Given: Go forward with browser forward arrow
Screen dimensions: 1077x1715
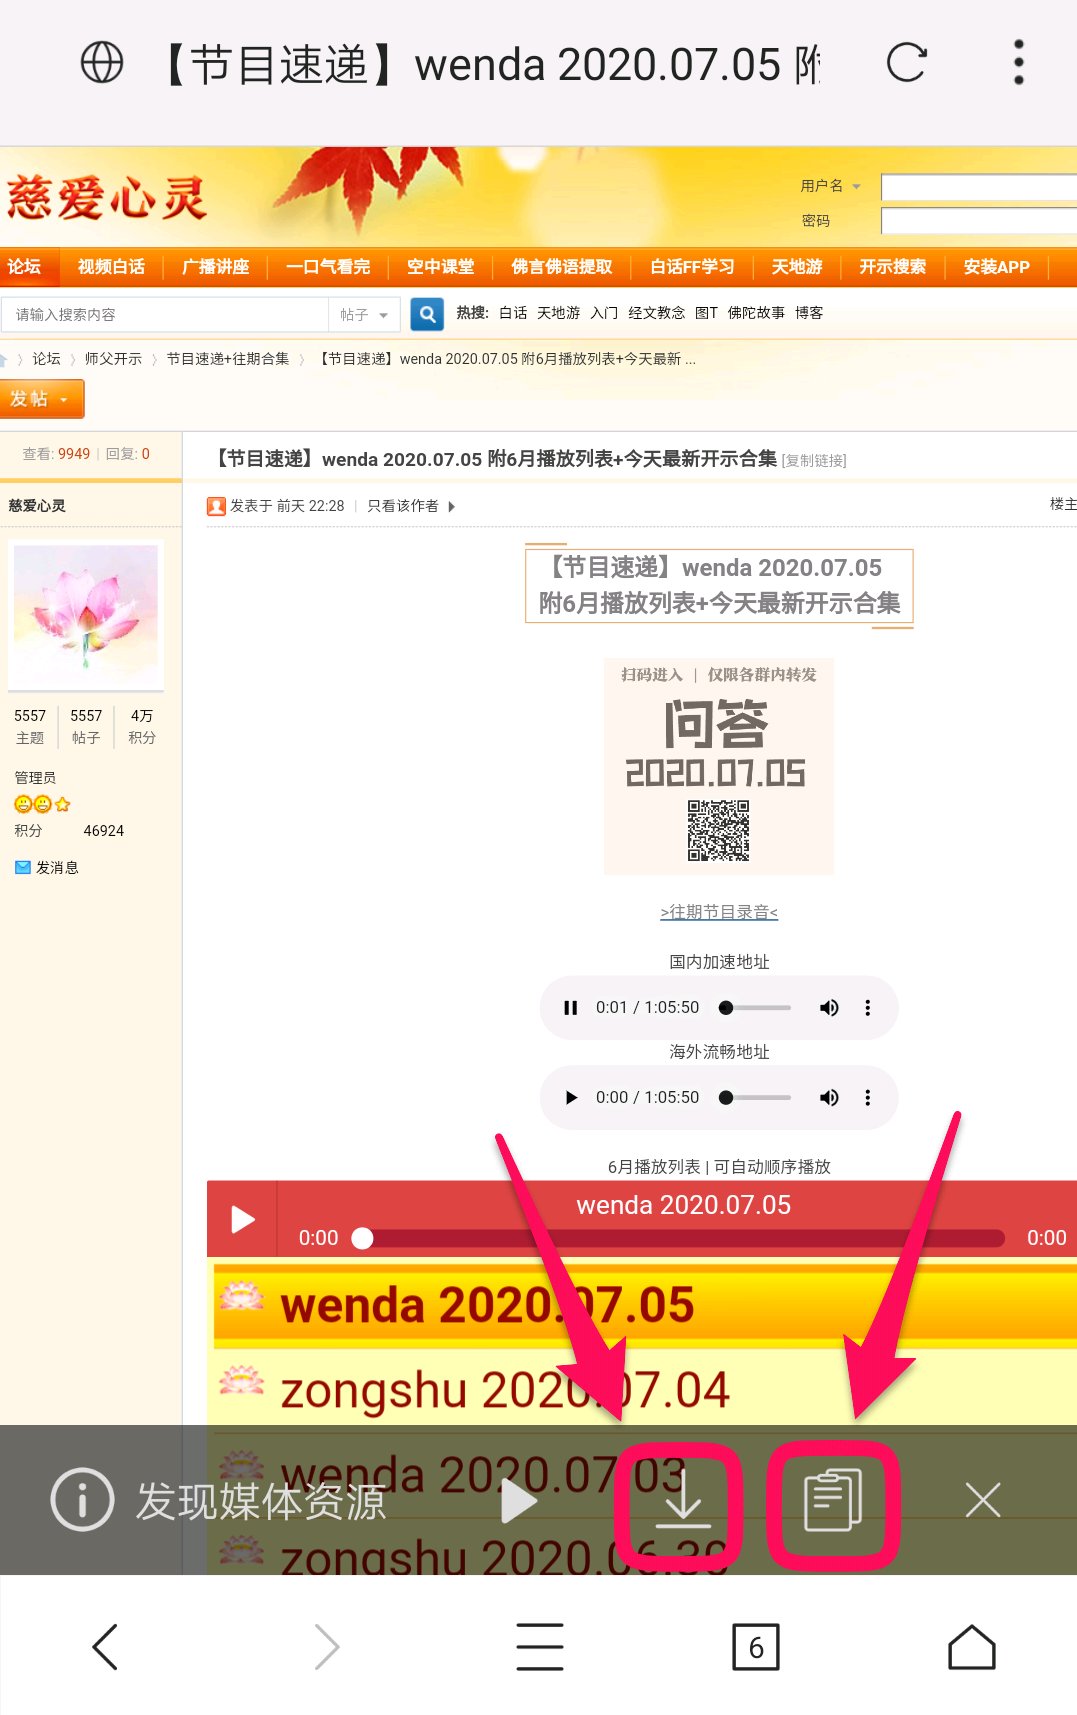Looking at the screenshot, I should coord(327,1646).
